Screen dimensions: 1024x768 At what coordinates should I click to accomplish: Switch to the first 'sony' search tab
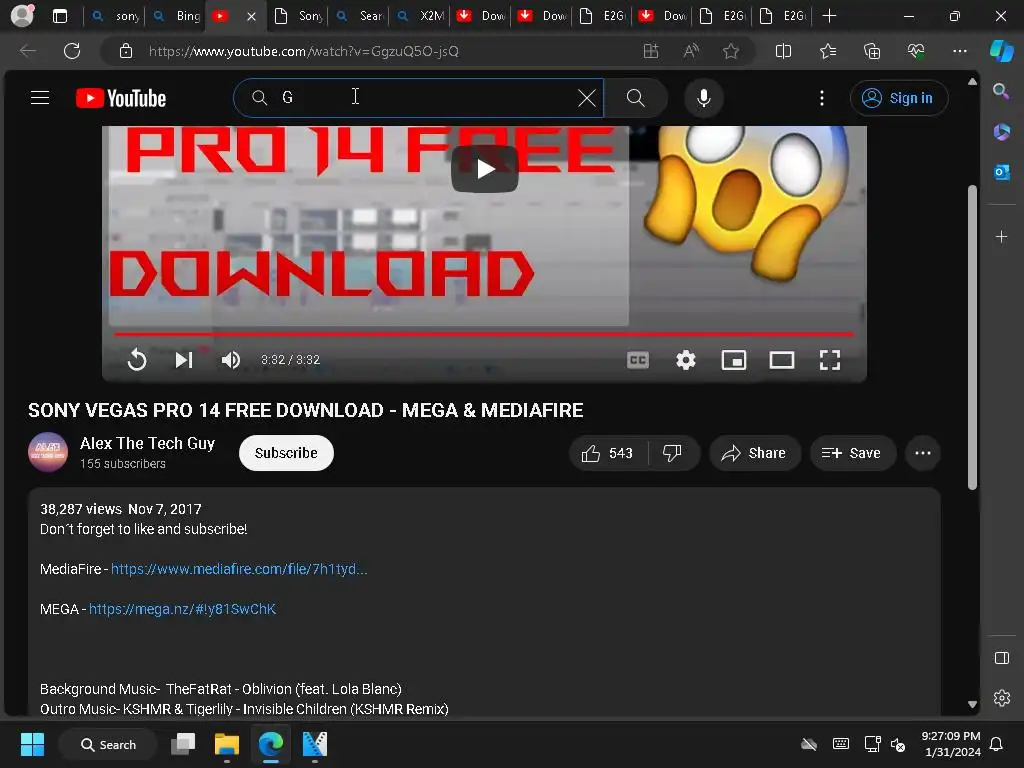[x=116, y=16]
